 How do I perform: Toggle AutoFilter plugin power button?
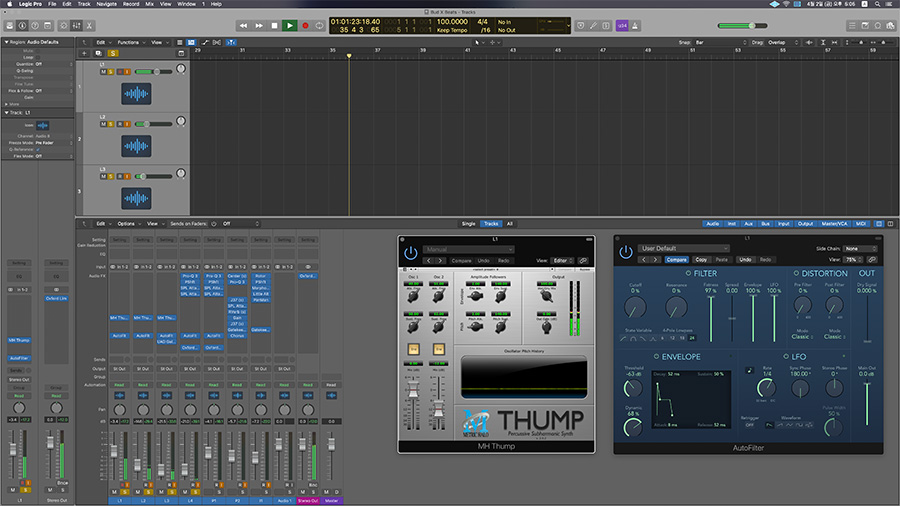626,252
